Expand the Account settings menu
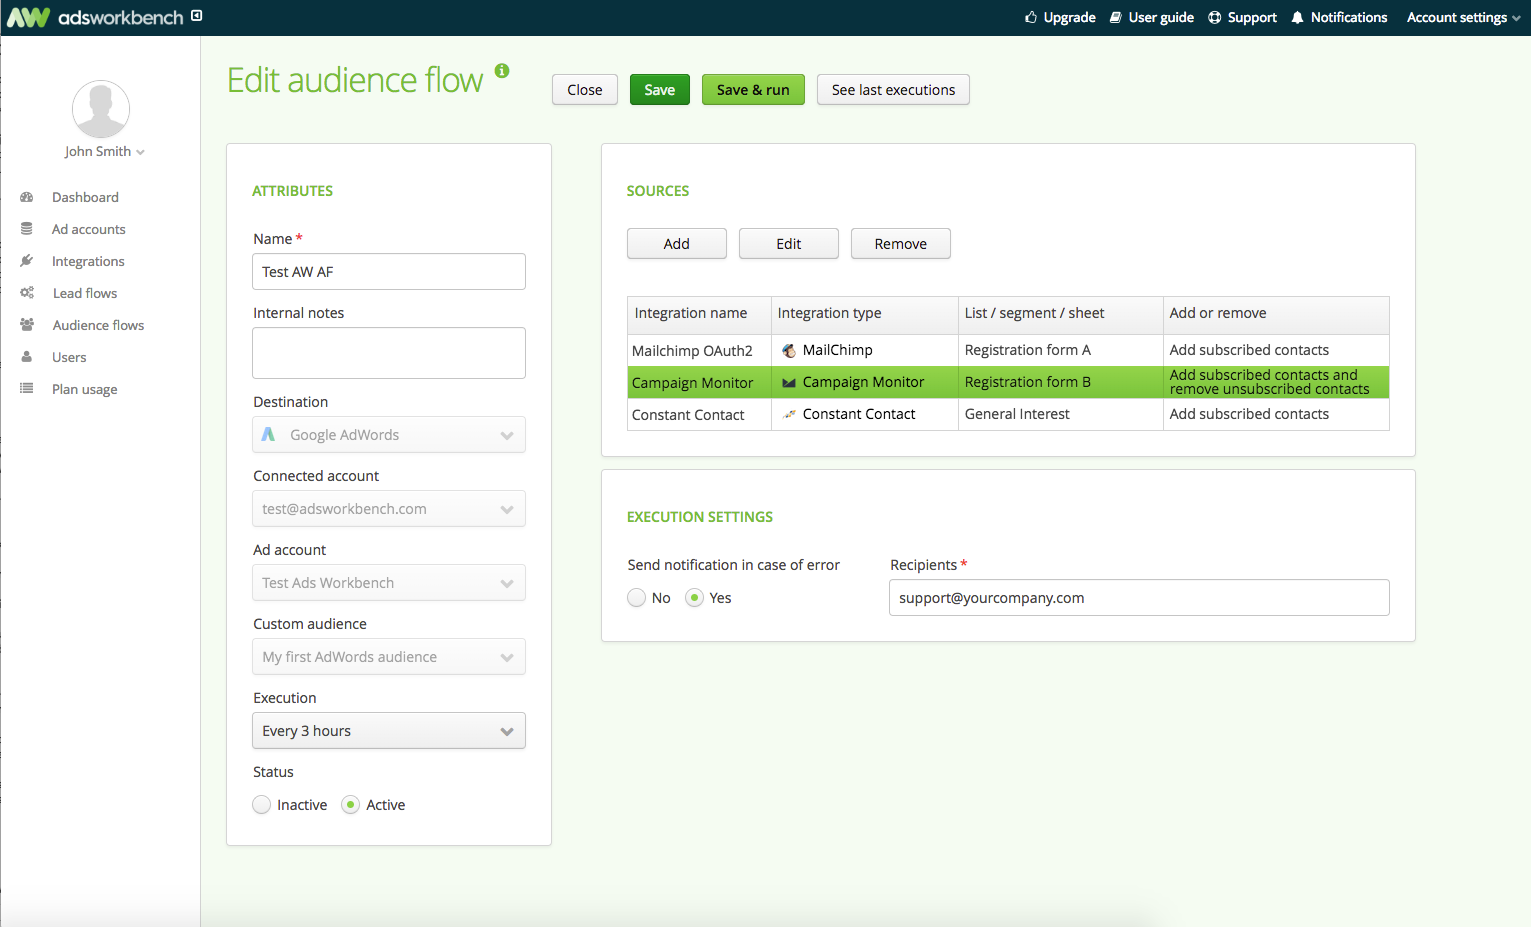This screenshot has height=927, width=1531. coord(1464,17)
